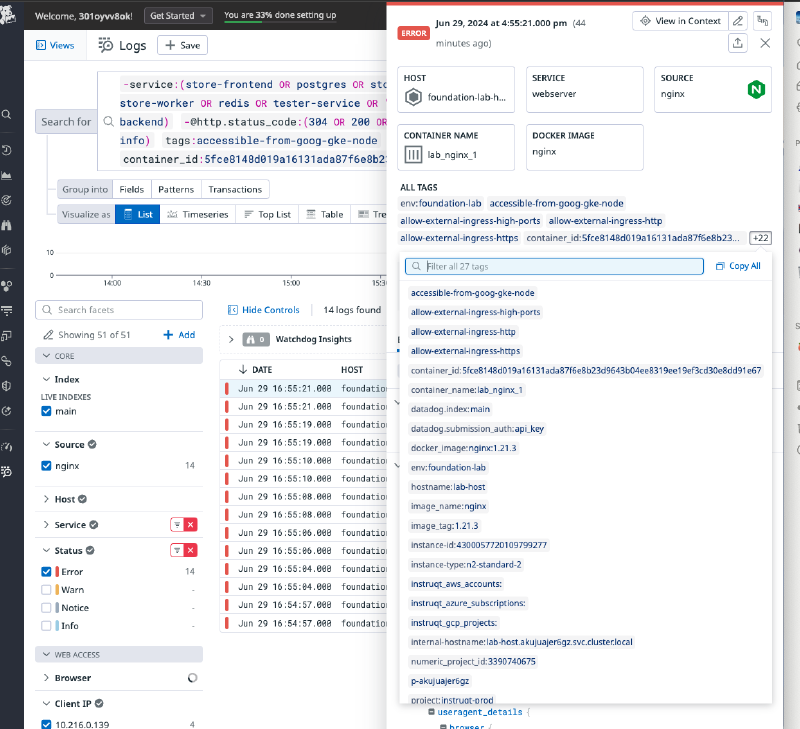Collapse the Source facet section

coord(47,444)
